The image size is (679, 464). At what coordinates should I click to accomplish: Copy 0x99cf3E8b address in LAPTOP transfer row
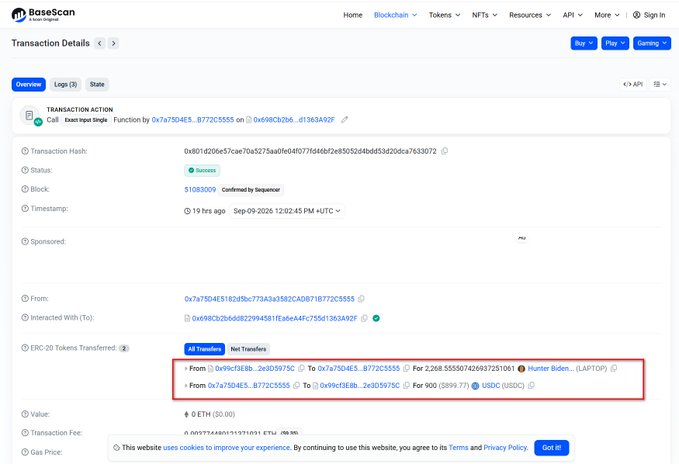click(x=301, y=368)
